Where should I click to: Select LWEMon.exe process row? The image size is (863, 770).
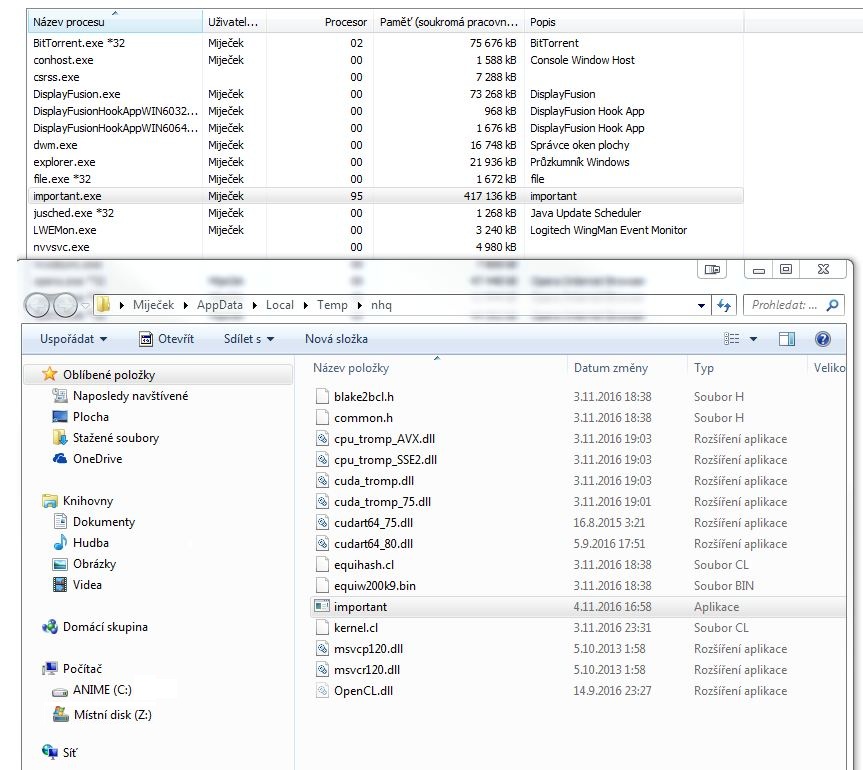(x=386, y=230)
